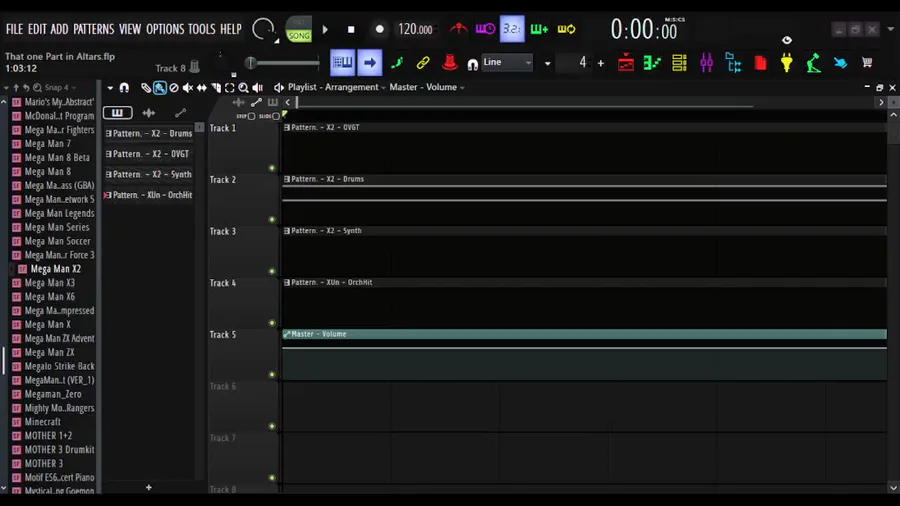Open the green tempo tapper icon
Image resolution: width=900 pixels, height=506 pixels.
point(813,63)
